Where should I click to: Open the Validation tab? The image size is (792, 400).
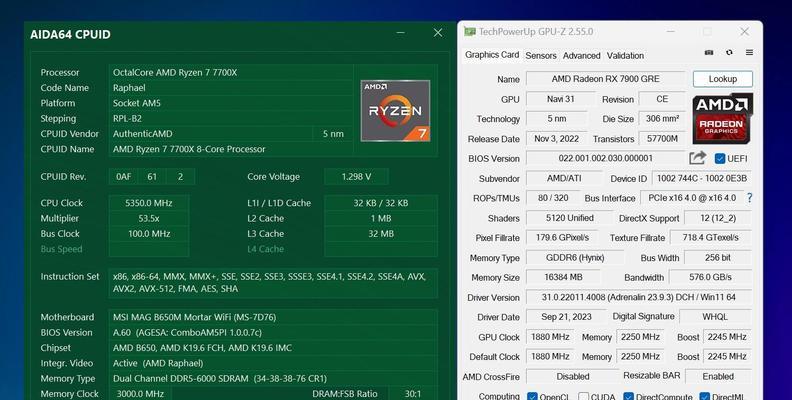coord(625,56)
